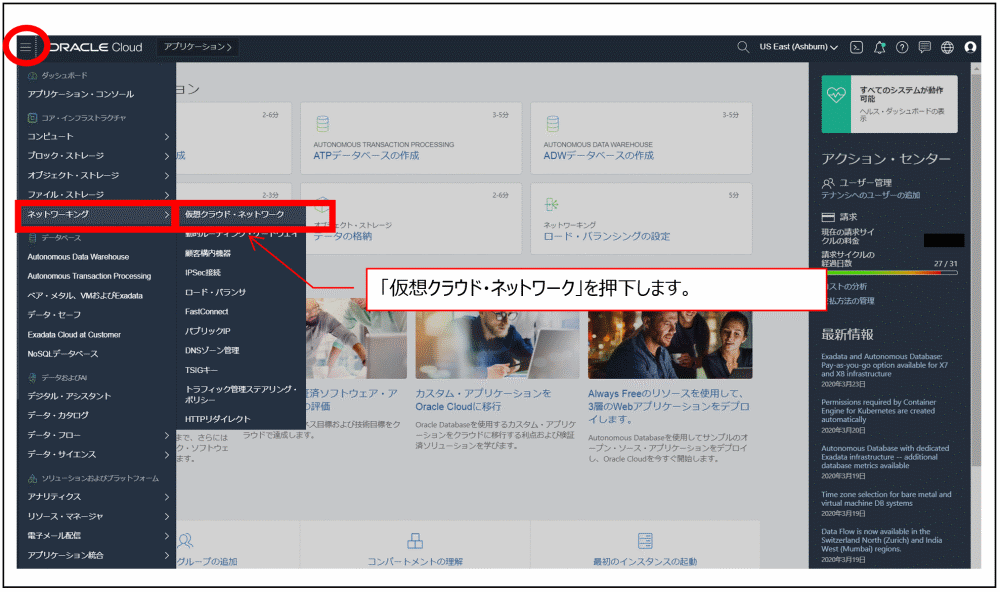Click the ATP database icon

[323, 123]
